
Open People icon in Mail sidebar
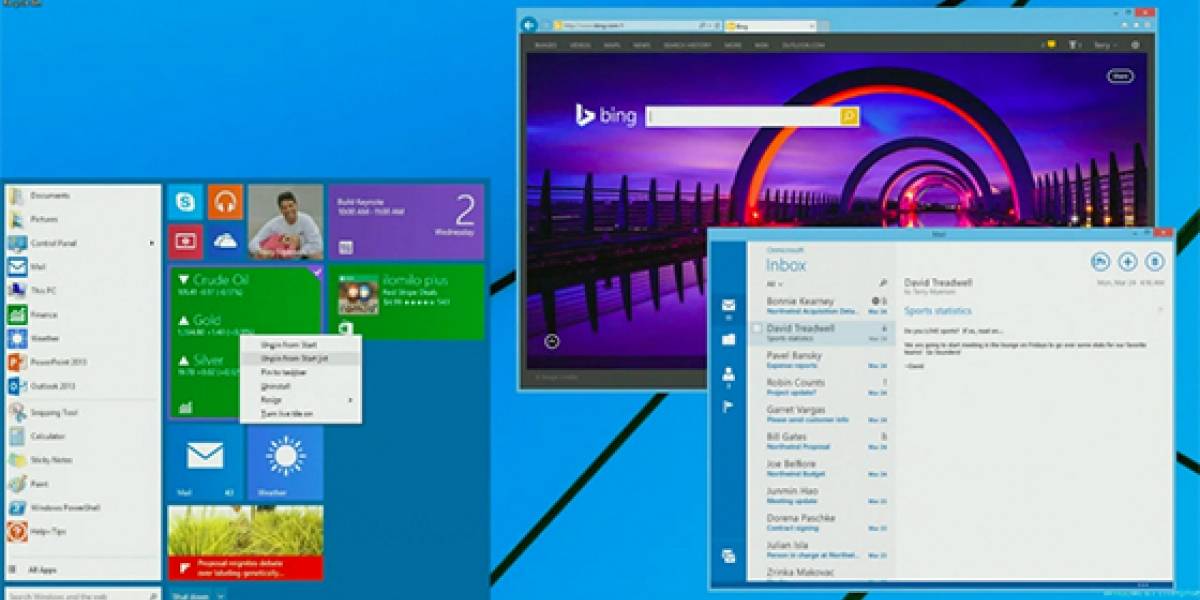(x=729, y=375)
